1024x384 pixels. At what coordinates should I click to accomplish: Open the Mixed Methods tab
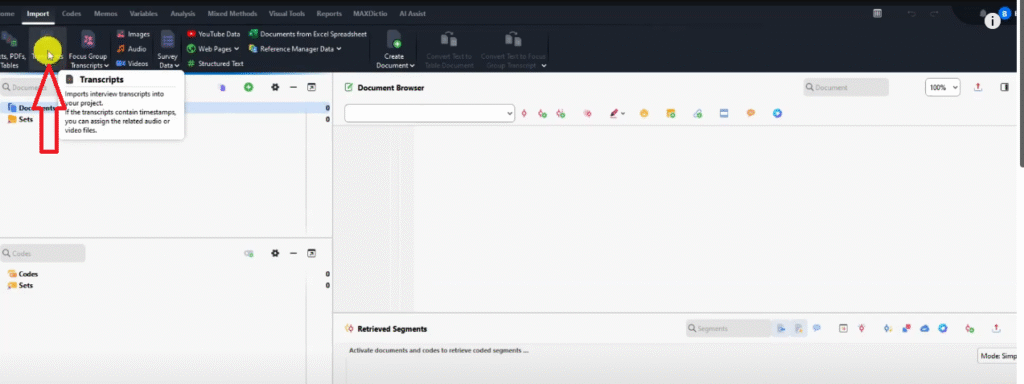232,13
